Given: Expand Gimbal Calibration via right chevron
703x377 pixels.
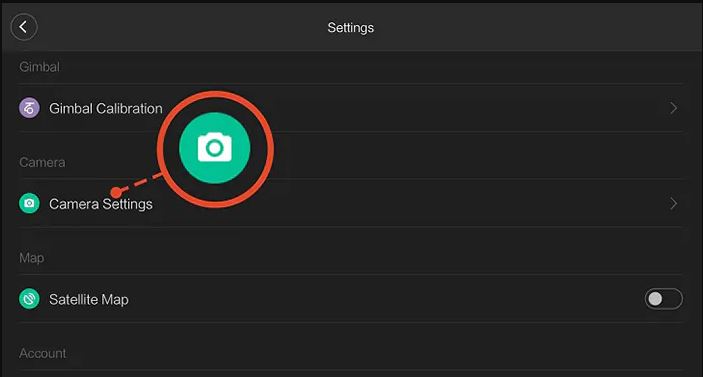Looking at the screenshot, I should [x=673, y=108].
